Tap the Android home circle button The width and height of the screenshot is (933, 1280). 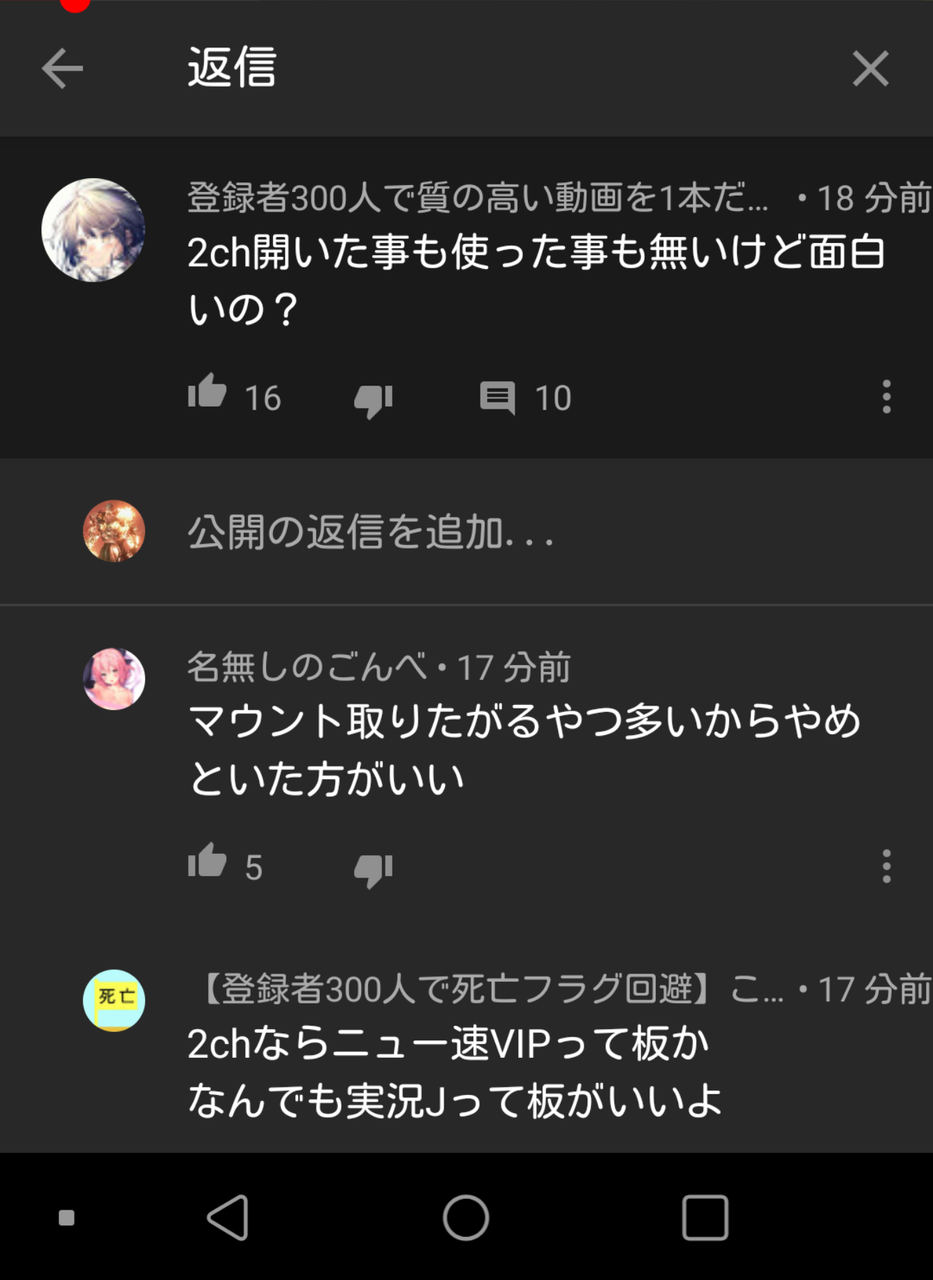click(466, 1217)
